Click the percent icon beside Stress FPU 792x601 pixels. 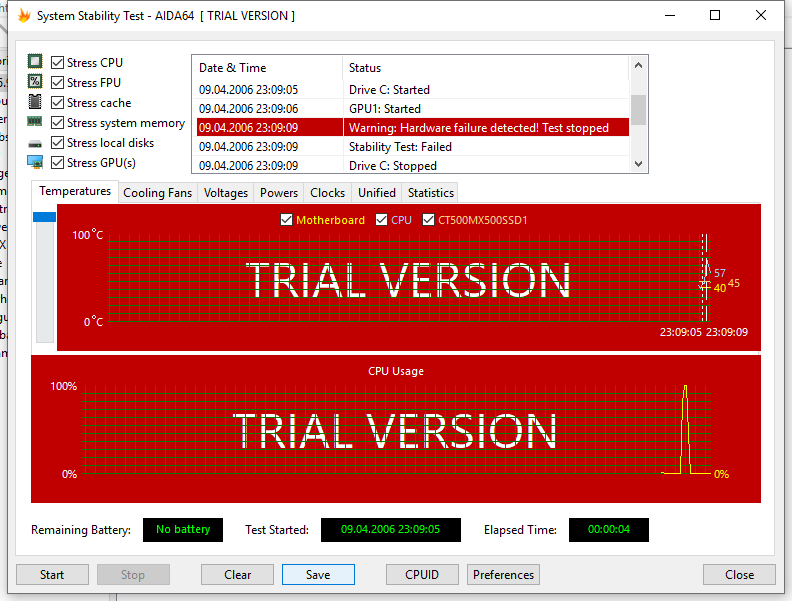click(35, 82)
